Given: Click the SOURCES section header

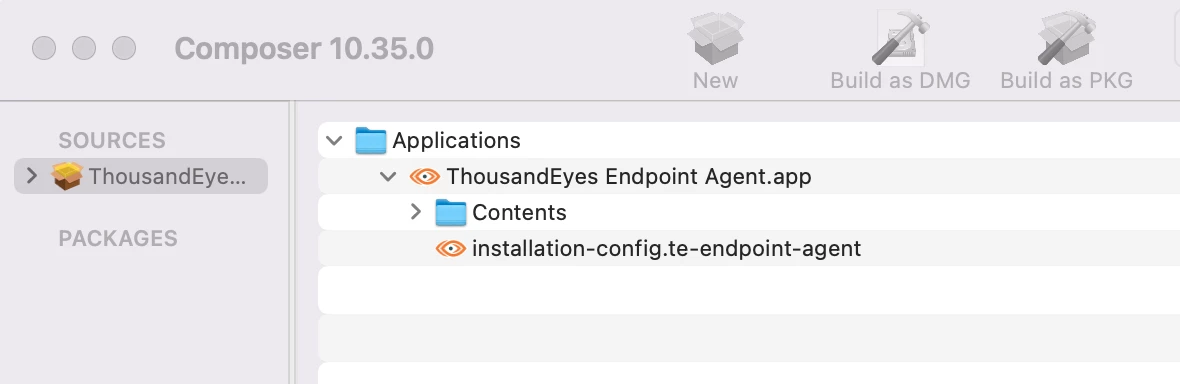Looking at the screenshot, I should [x=112, y=141].
